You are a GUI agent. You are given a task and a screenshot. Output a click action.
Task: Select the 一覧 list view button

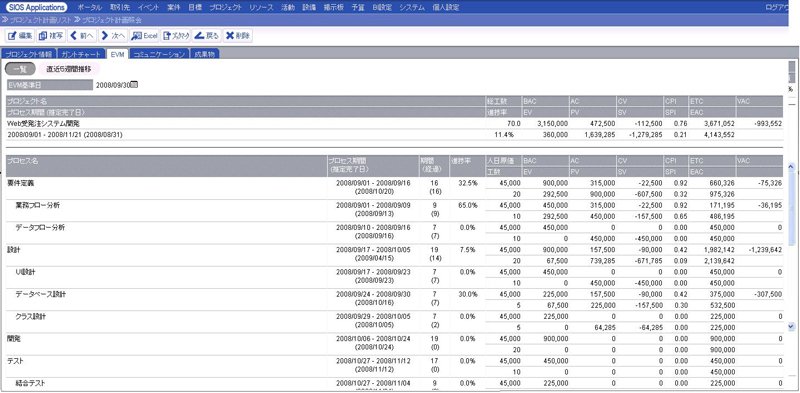tap(20, 69)
